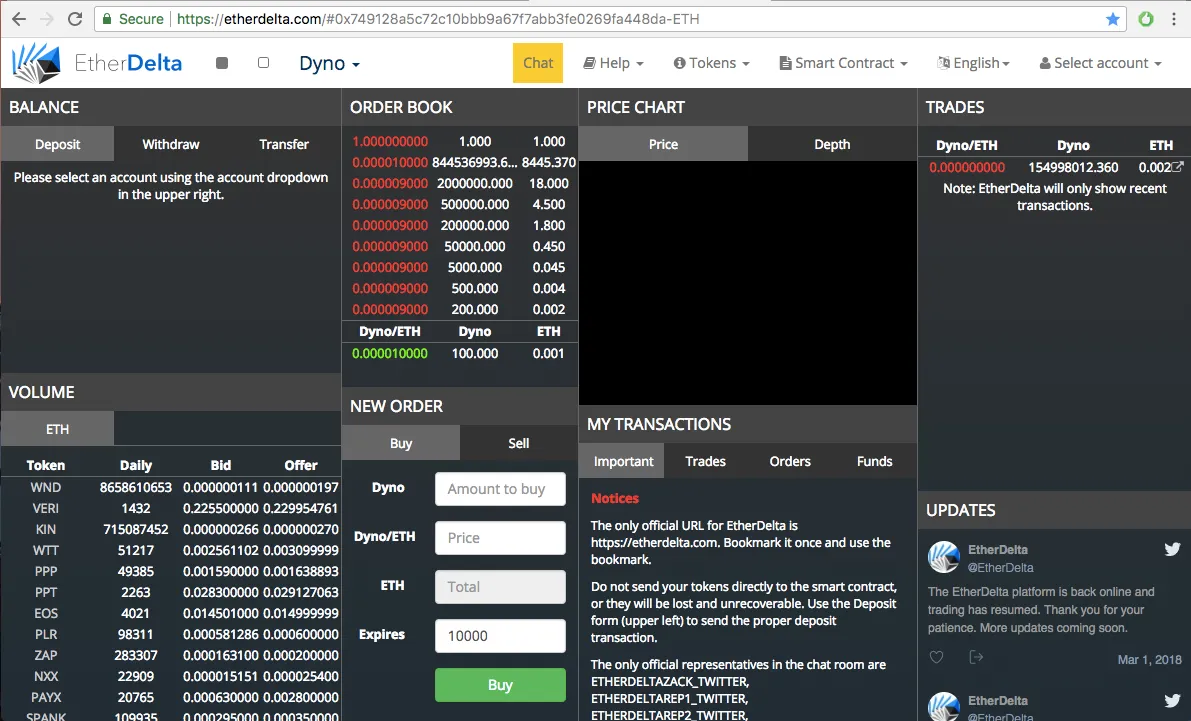
Task: Select the Buy tab in New Order
Action: (401, 443)
